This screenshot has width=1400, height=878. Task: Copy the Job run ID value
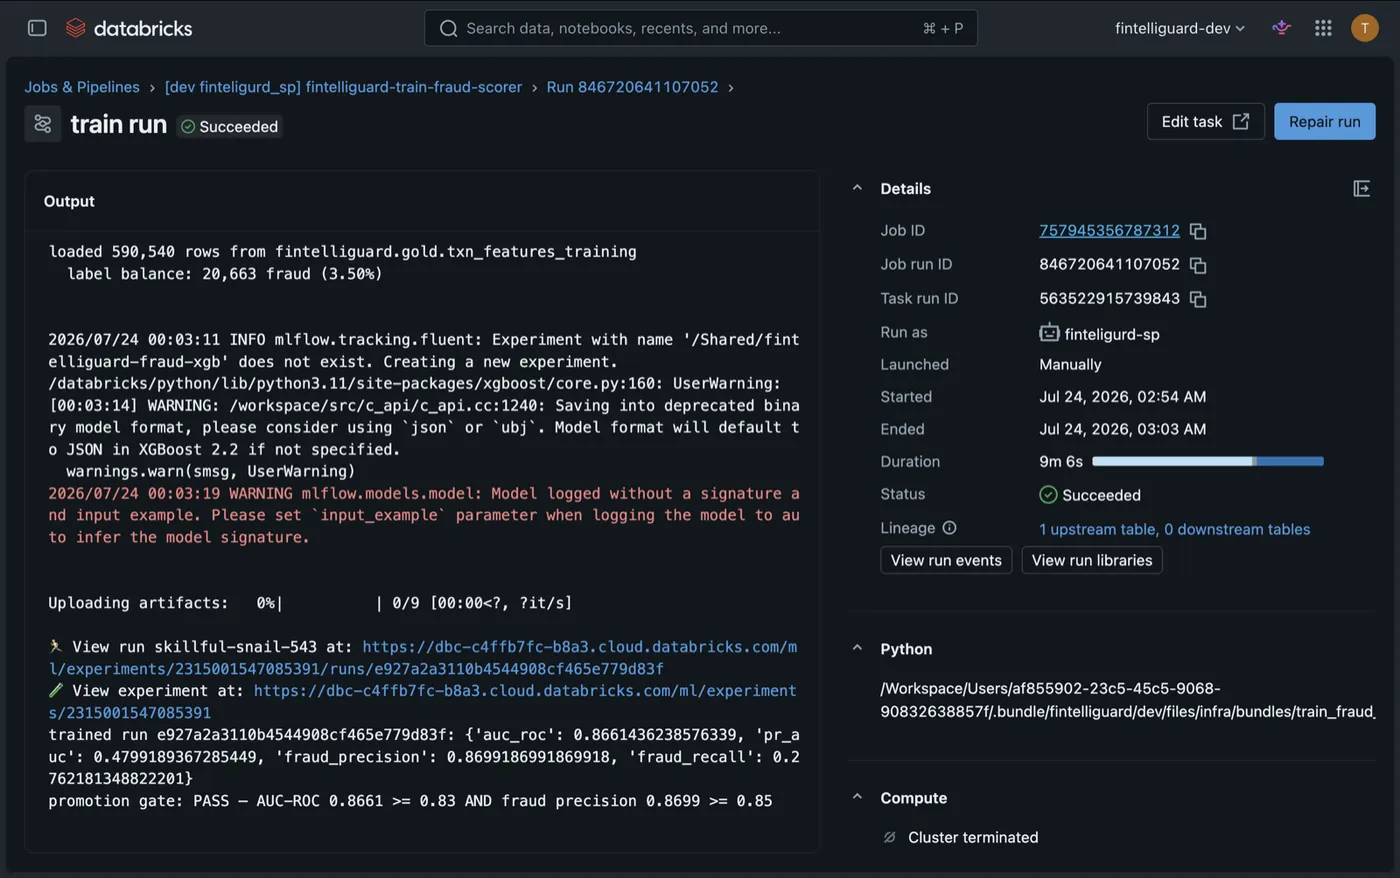(1198, 265)
